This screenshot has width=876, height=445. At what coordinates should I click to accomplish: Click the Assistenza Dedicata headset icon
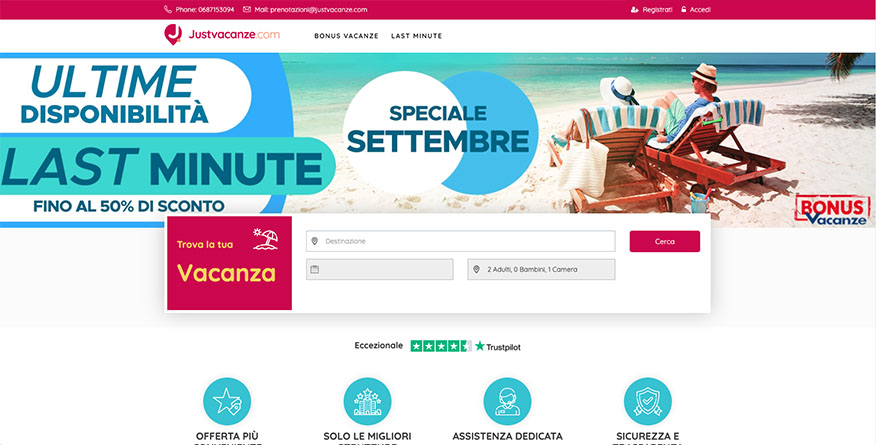(x=507, y=401)
